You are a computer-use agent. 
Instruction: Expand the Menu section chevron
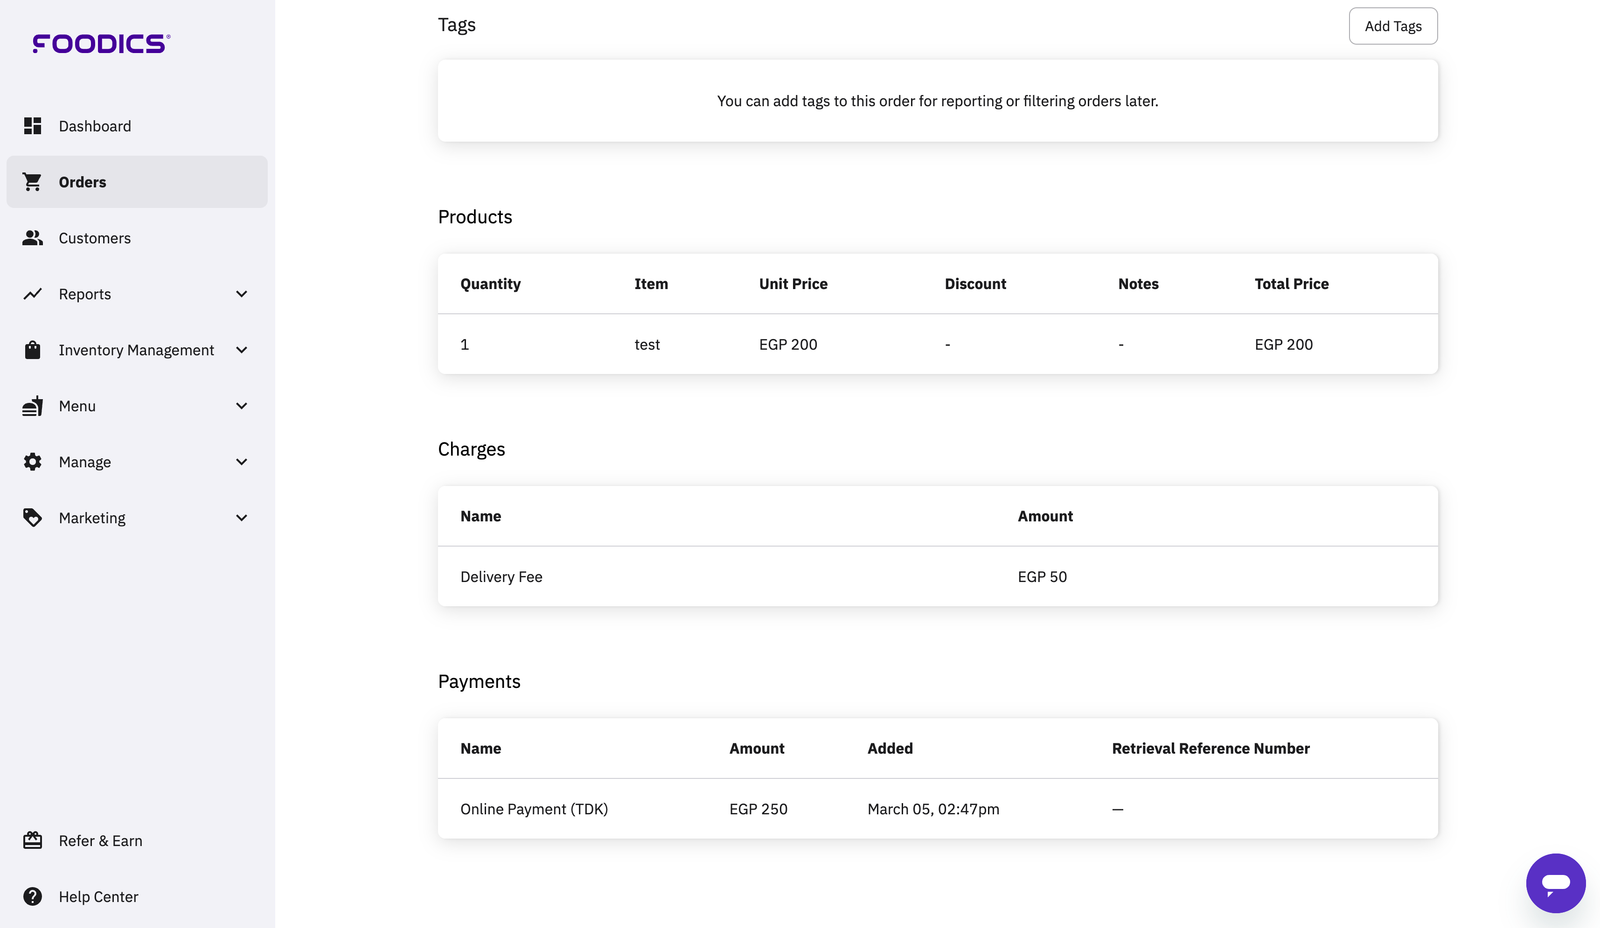[242, 406]
